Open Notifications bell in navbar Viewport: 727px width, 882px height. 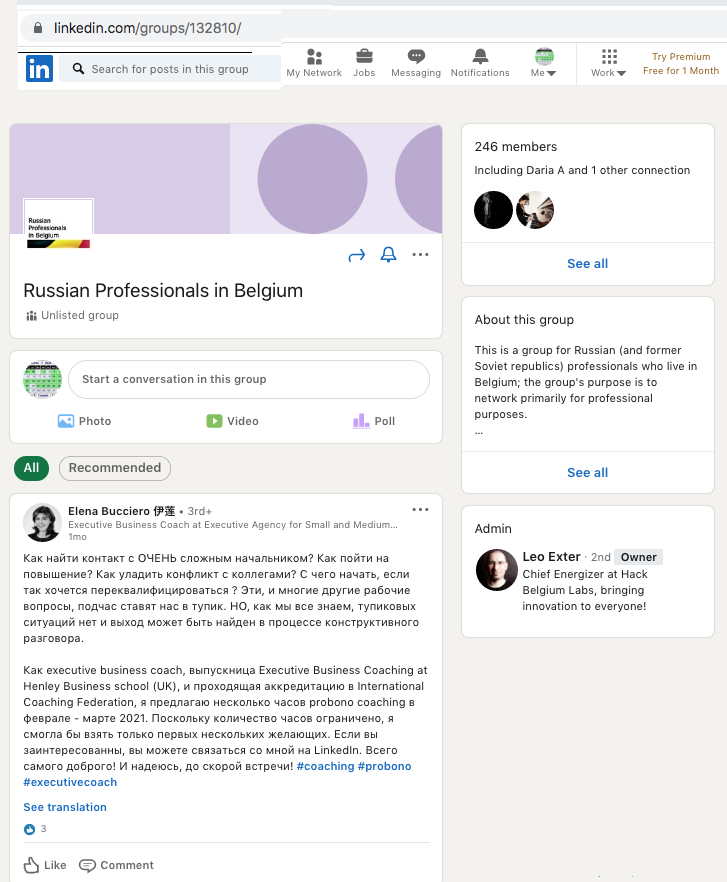480,63
